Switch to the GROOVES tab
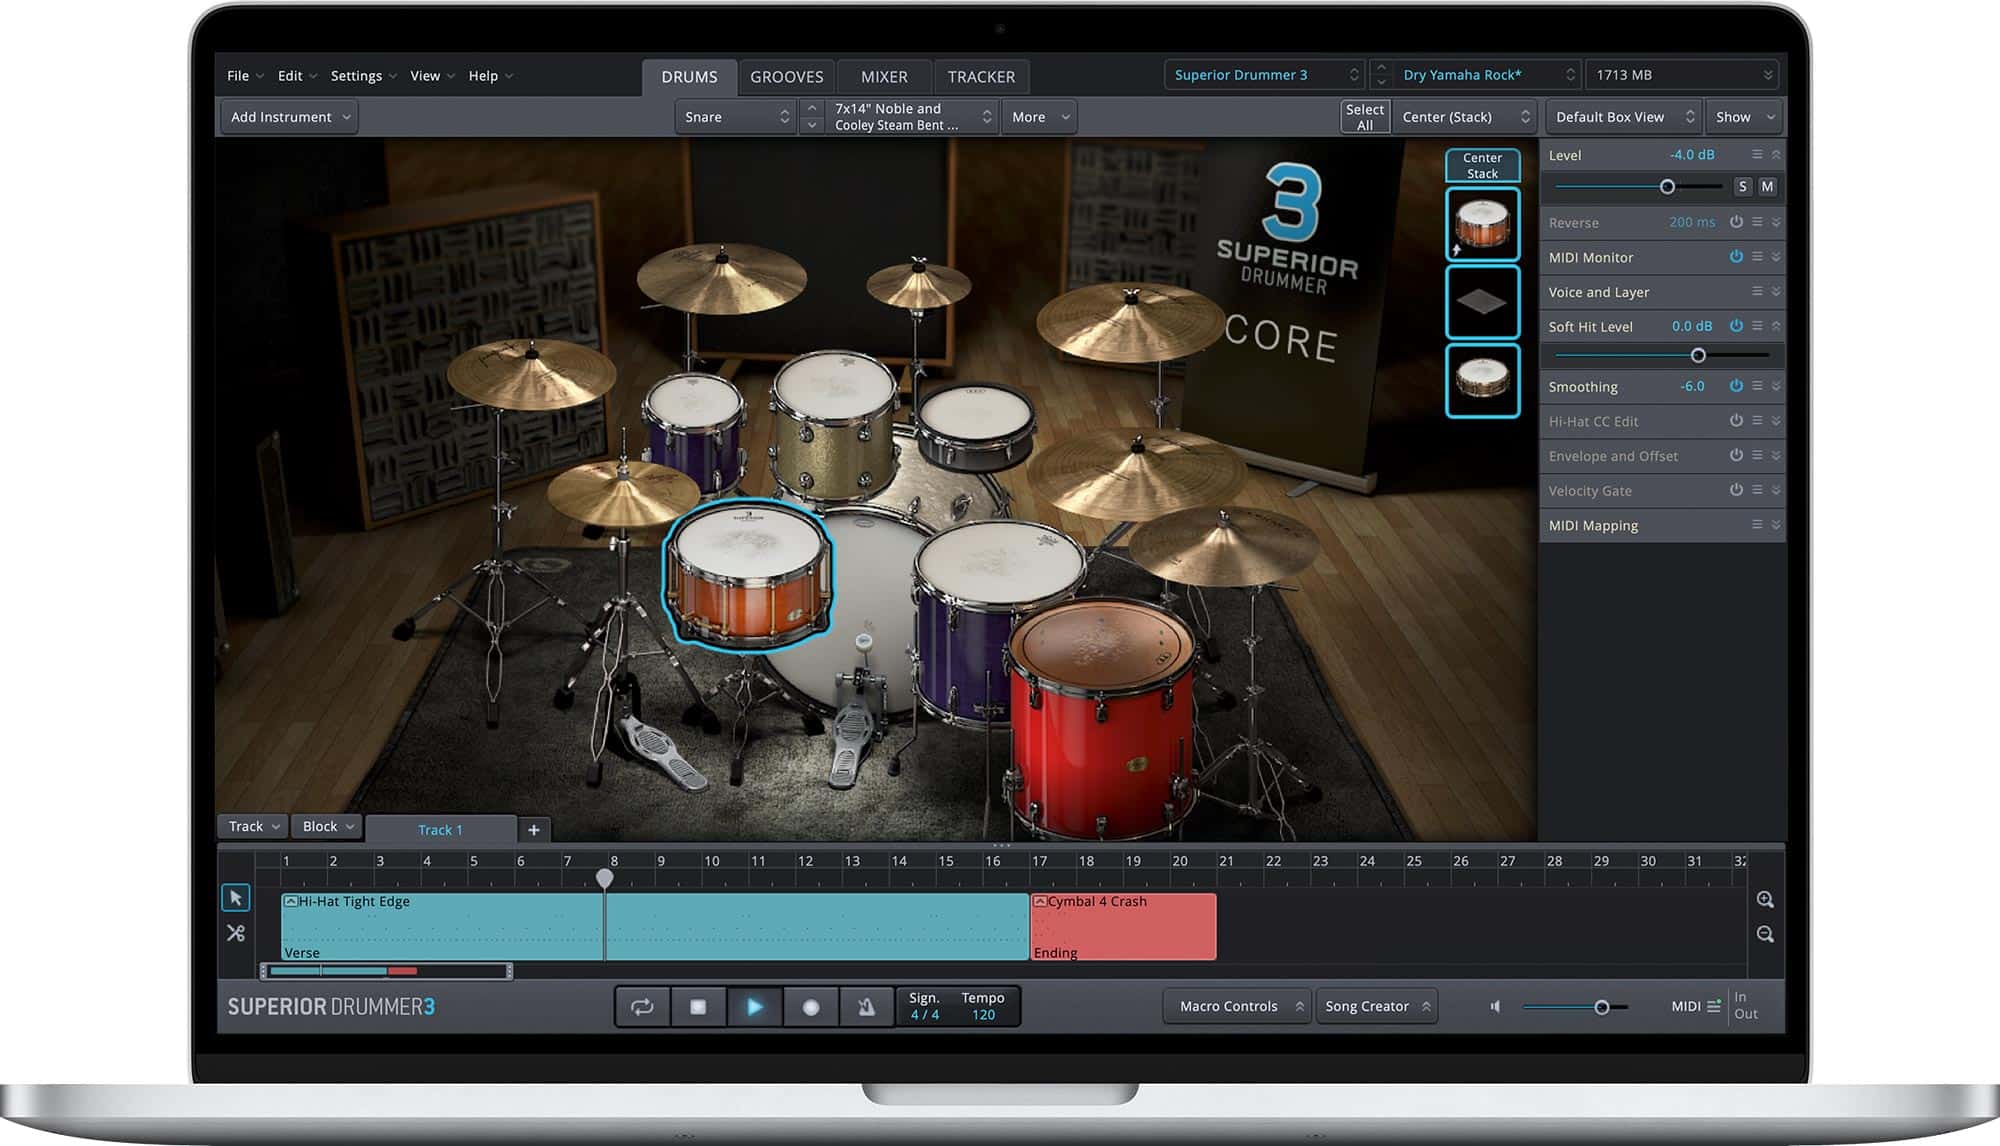The height and width of the screenshot is (1146, 2000). pos(787,77)
